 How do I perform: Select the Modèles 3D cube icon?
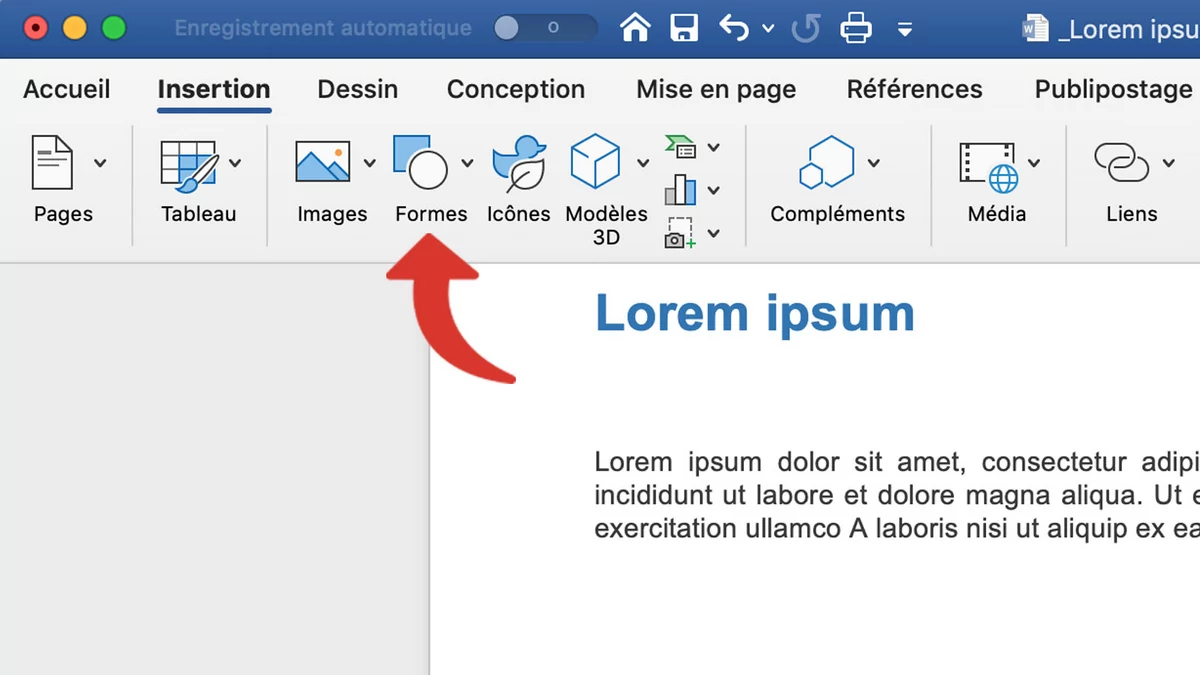coord(595,163)
